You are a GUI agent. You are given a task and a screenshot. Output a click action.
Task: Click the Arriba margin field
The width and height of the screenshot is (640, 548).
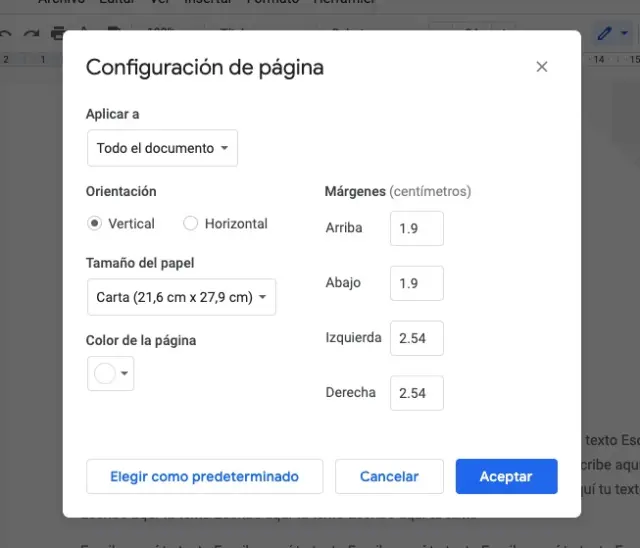(x=416, y=229)
